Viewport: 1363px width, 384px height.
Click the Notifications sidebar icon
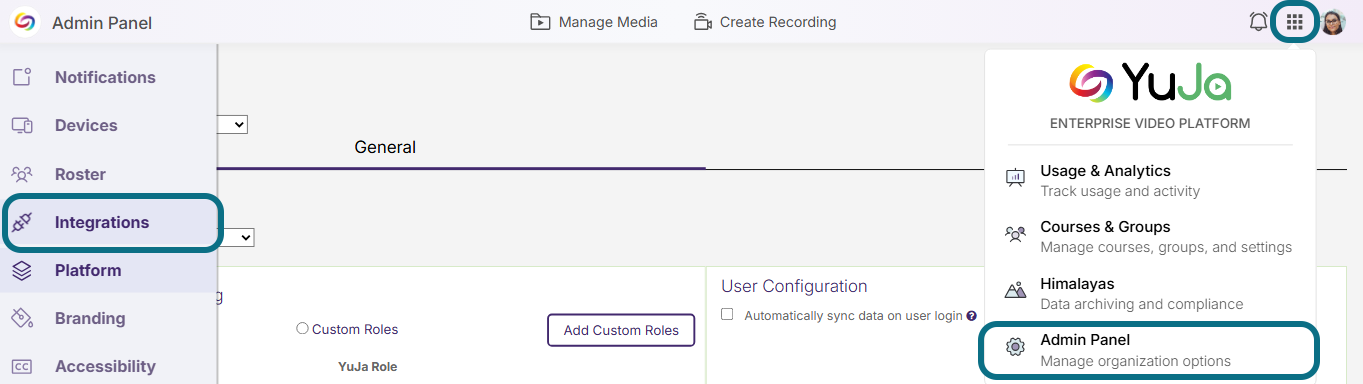[22, 77]
